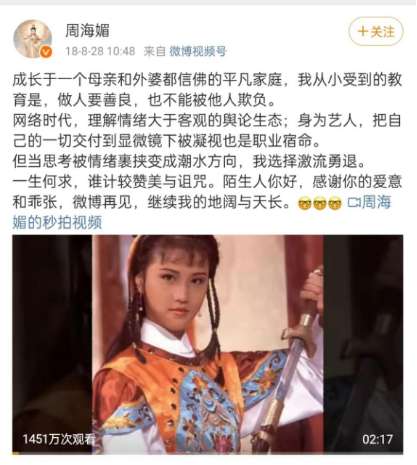The width and height of the screenshot is (417, 465).
Task: Click the video progress bar under the video
Action: [x=208, y=453]
